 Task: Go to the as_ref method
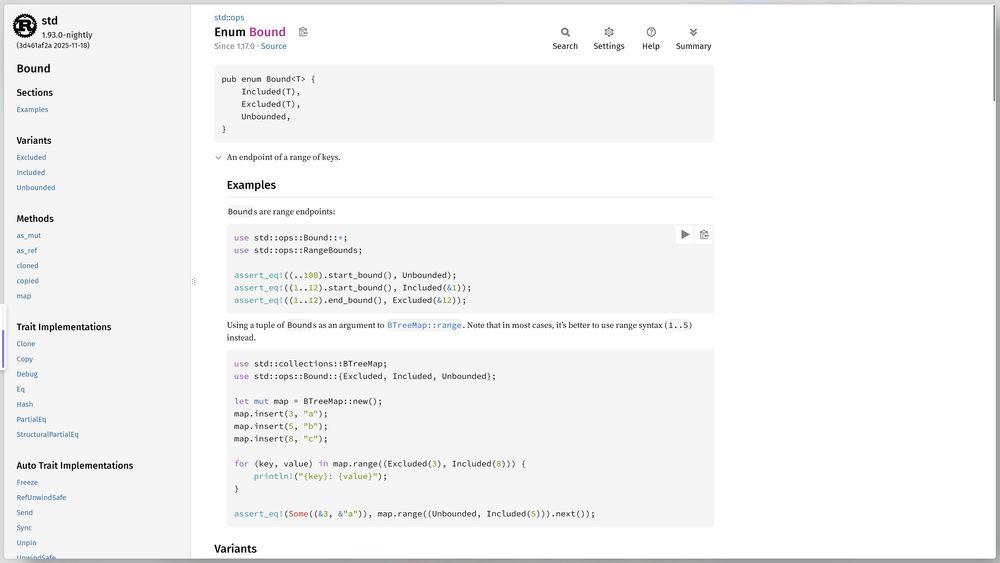(27, 251)
